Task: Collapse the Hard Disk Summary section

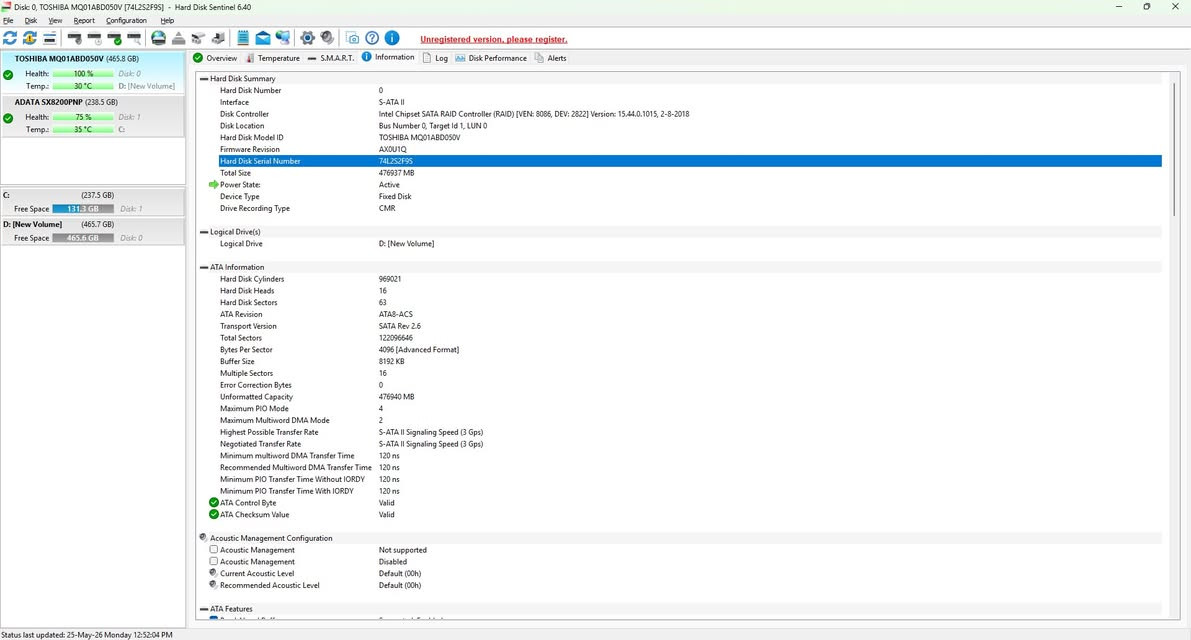Action: [x=204, y=79]
